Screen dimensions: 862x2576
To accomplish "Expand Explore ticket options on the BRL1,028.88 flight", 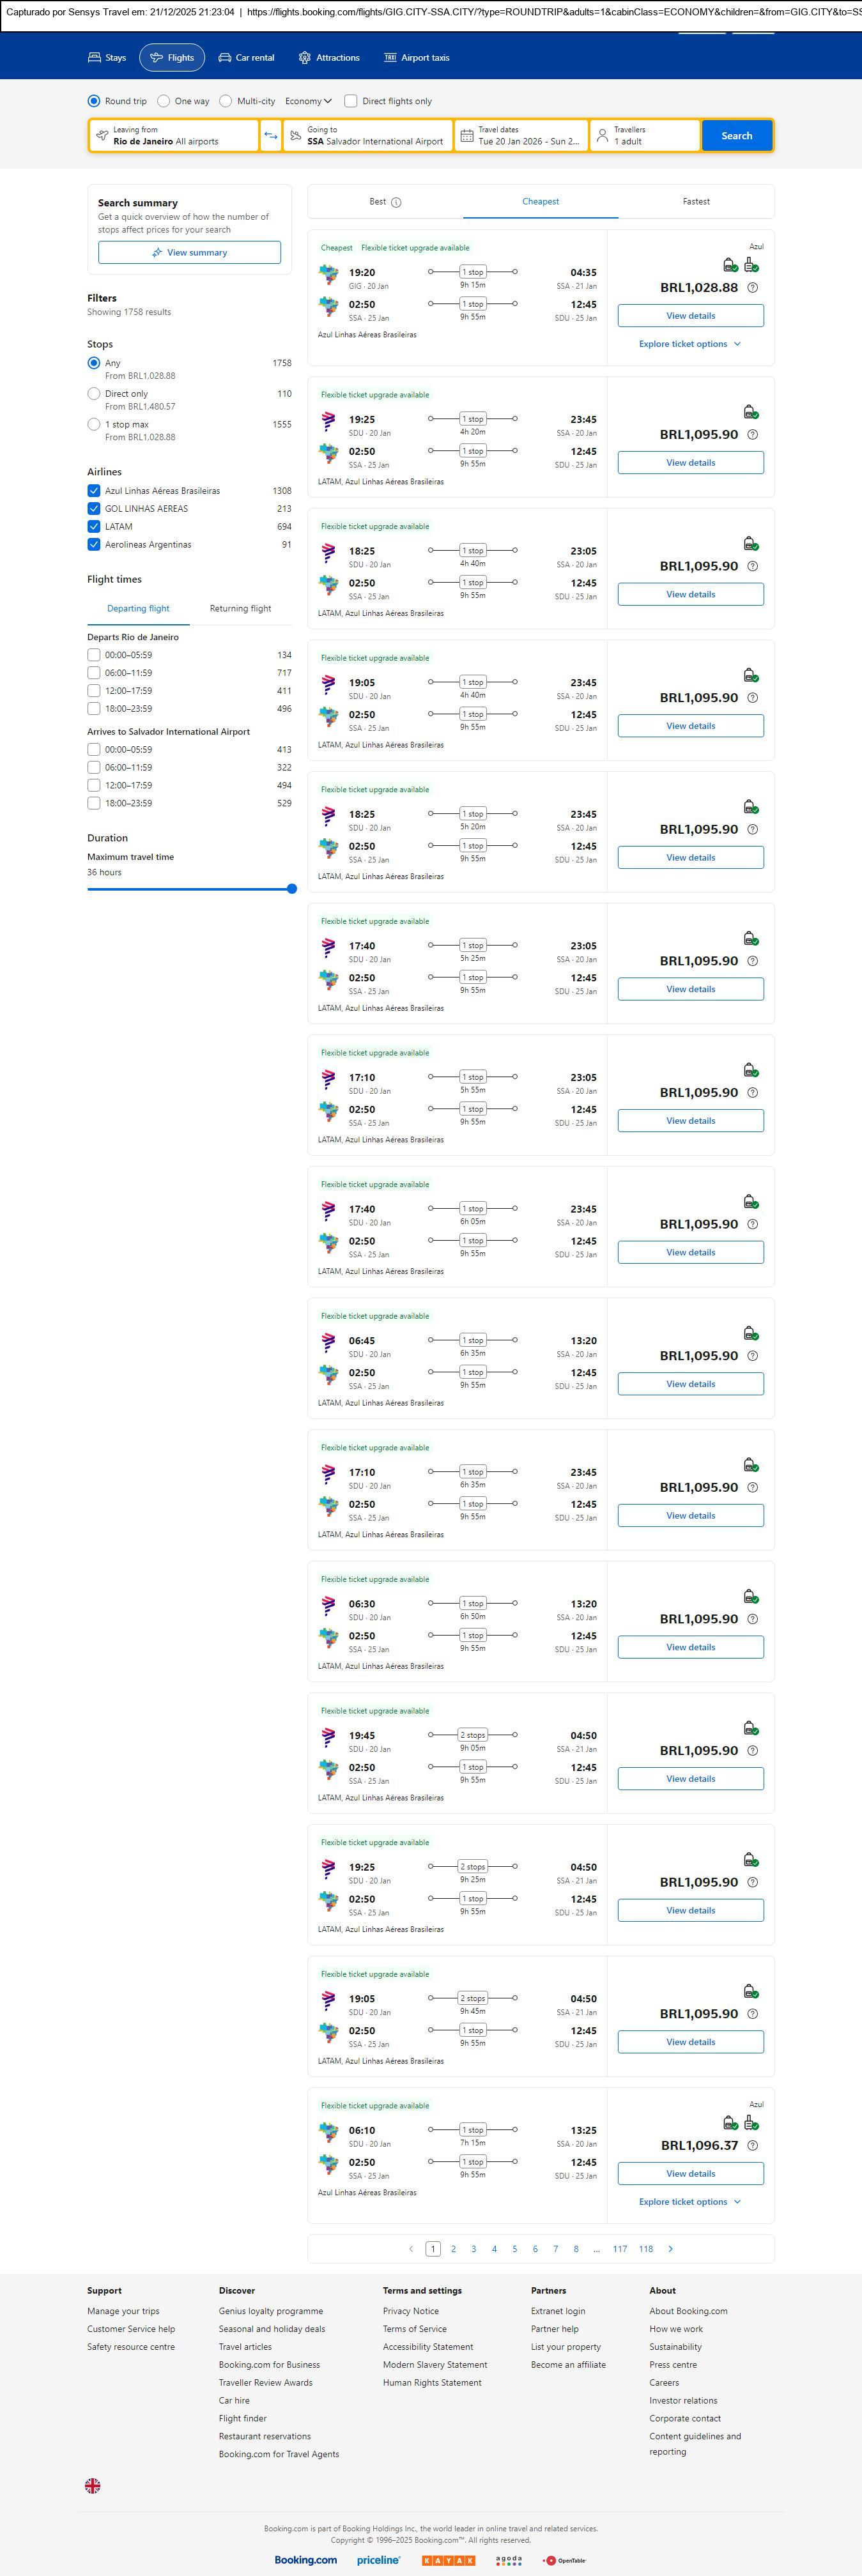I will pyautogui.click(x=690, y=344).
